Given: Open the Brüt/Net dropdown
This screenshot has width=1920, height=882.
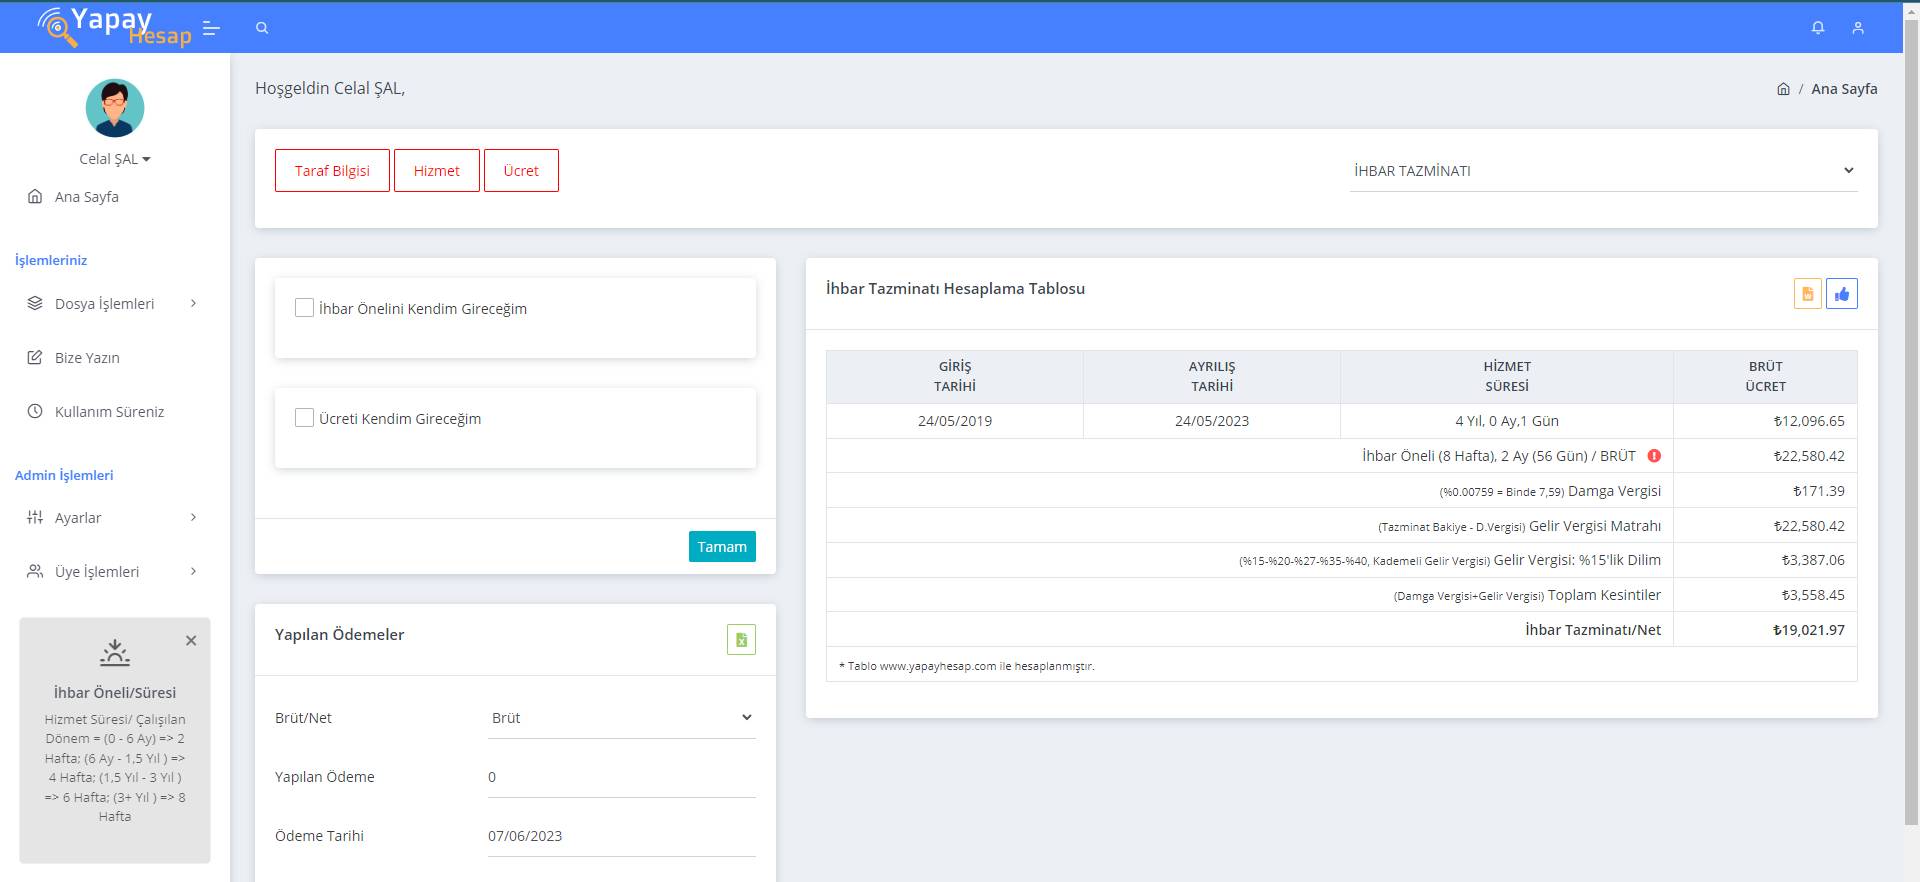Looking at the screenshot, I should pos(621,718).
